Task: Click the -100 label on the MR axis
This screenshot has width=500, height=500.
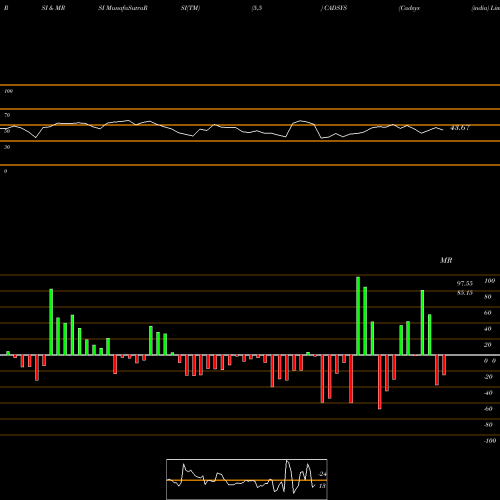Action: pyautogui.click(x=490, y=441)
